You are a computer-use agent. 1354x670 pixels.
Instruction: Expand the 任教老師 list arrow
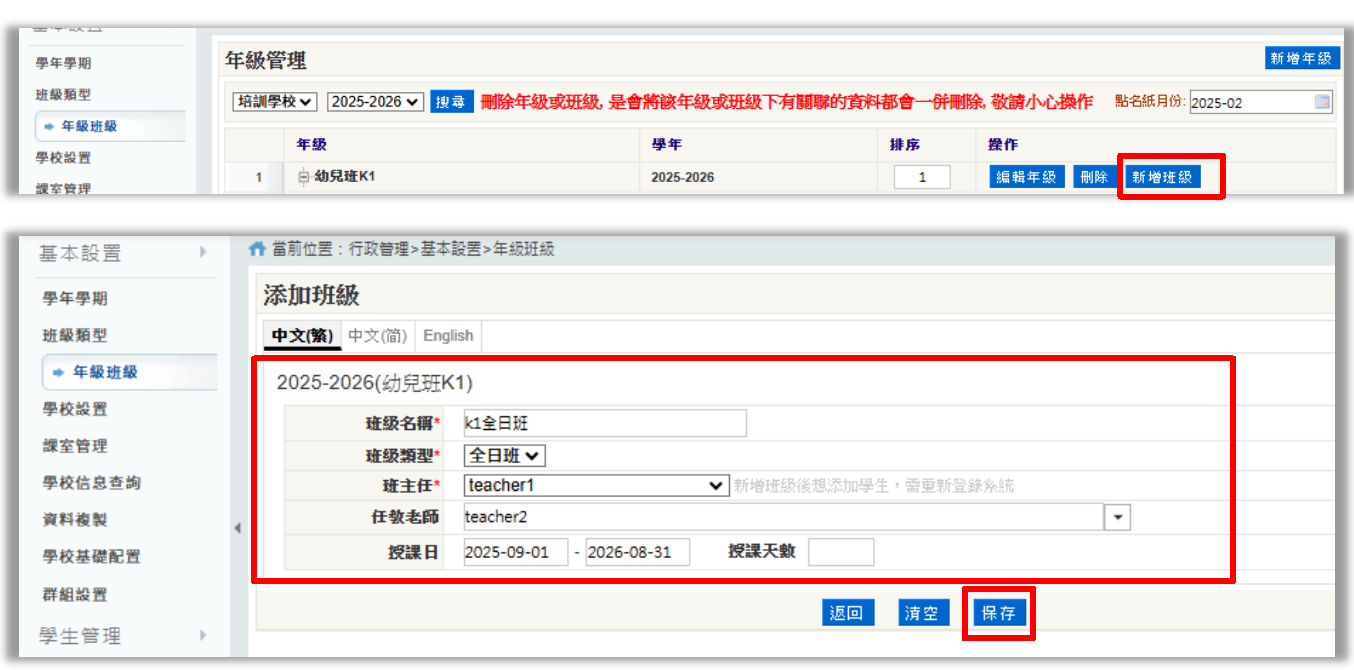pos(1117,517)
